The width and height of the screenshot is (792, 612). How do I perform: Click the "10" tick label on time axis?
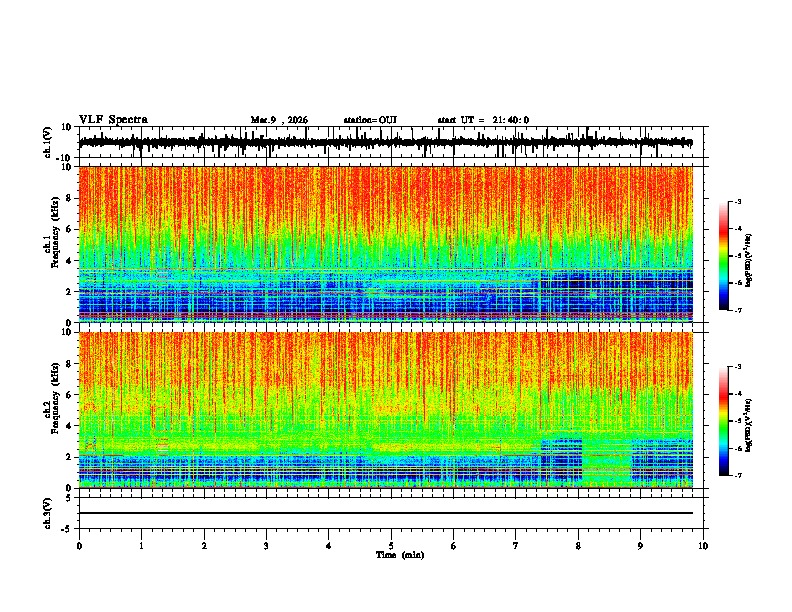coord(703,546)
